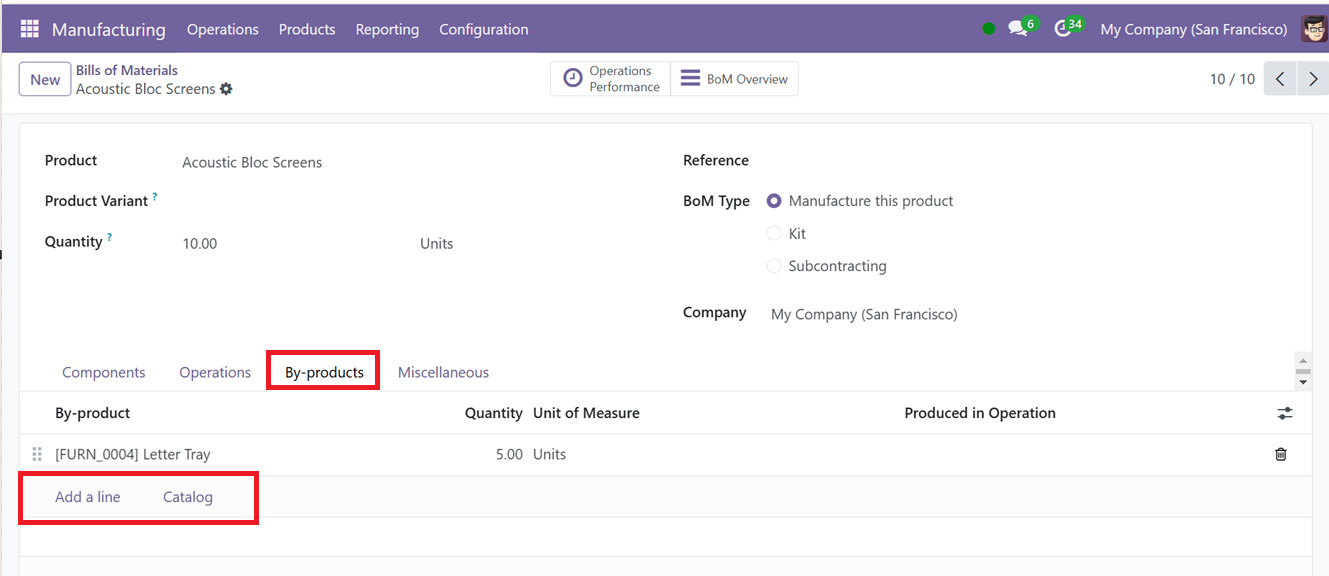
Task: Open the activities clock icon with badge 34
Action: click(x=1063, y=28)
